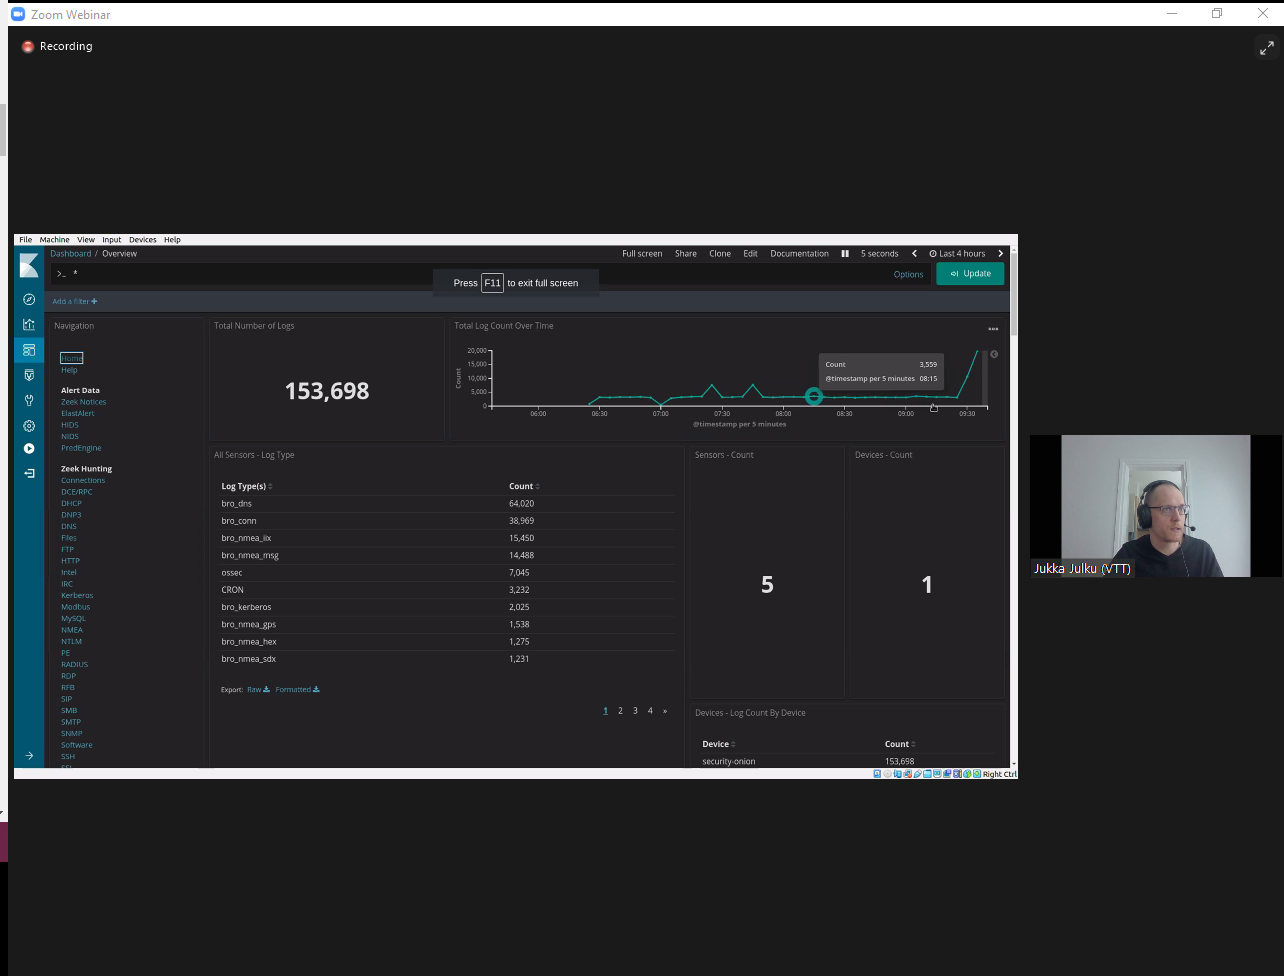Screen dimensions: 1284x976
Task: Open Discover via the compass icon
Action: pyautogui.click(x=29, y=300)
